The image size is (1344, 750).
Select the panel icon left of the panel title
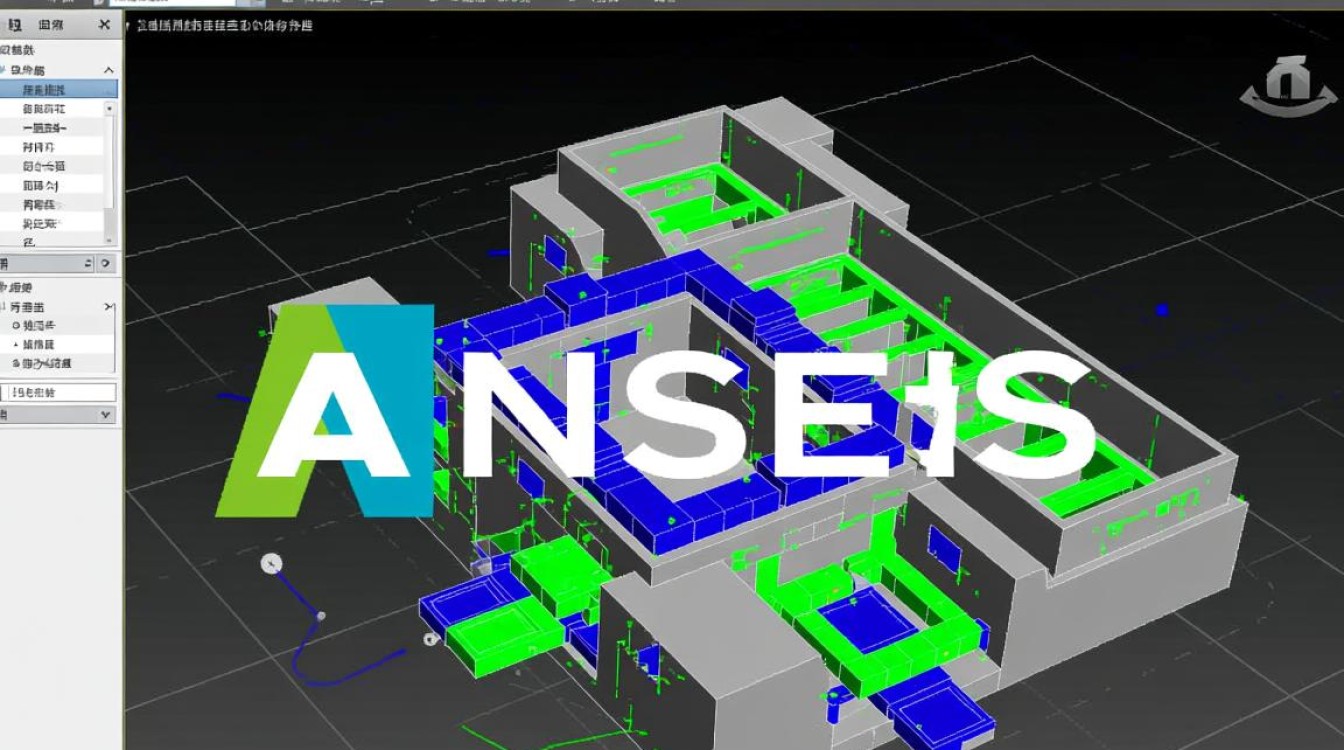click(13, 24)
